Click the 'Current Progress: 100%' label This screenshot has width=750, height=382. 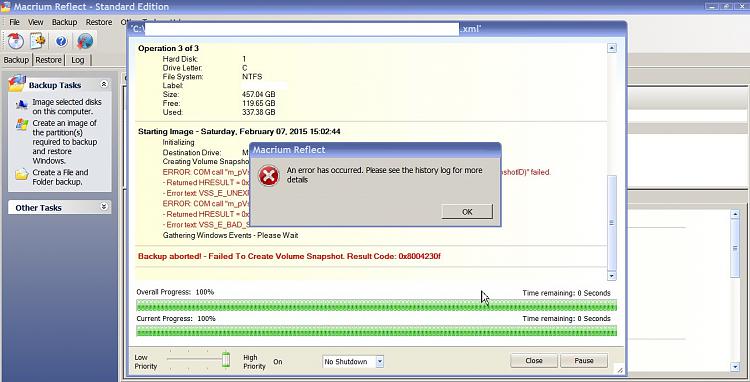(176, 318)
